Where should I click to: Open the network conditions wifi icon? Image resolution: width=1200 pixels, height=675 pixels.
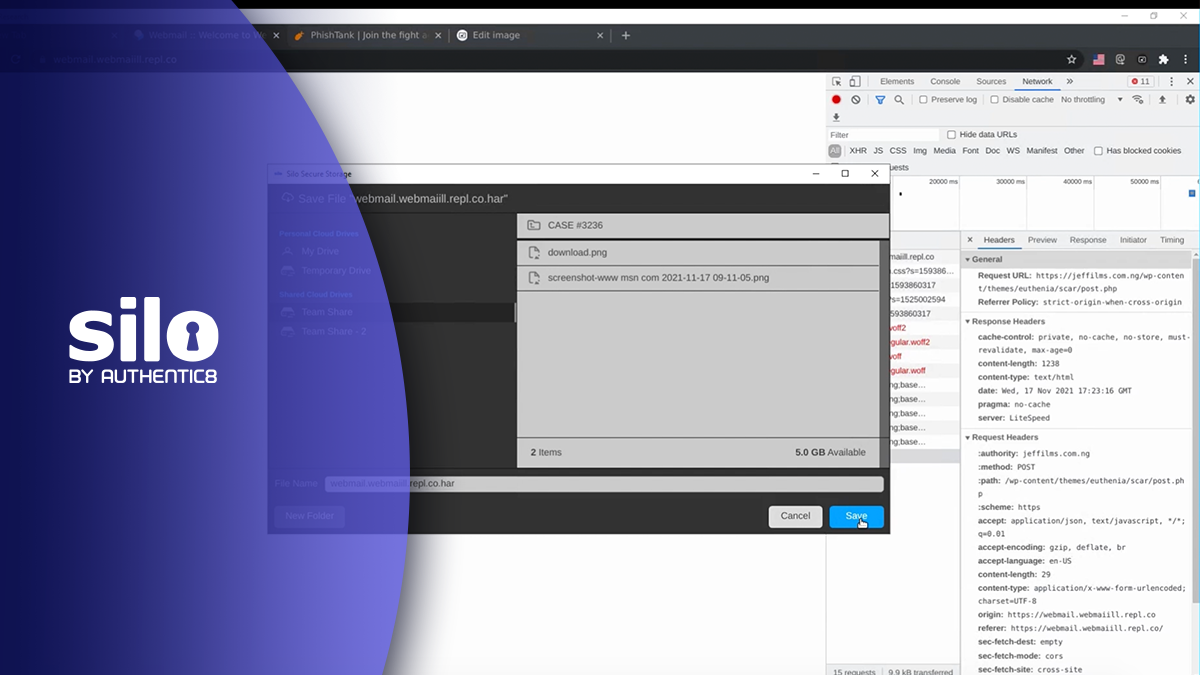tap(1137, 100)
